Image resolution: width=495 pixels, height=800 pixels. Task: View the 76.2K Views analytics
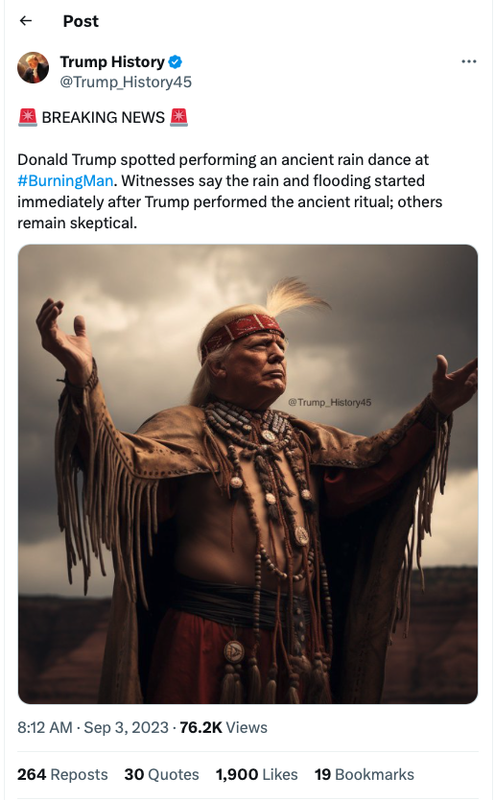(x=224, y=727)
